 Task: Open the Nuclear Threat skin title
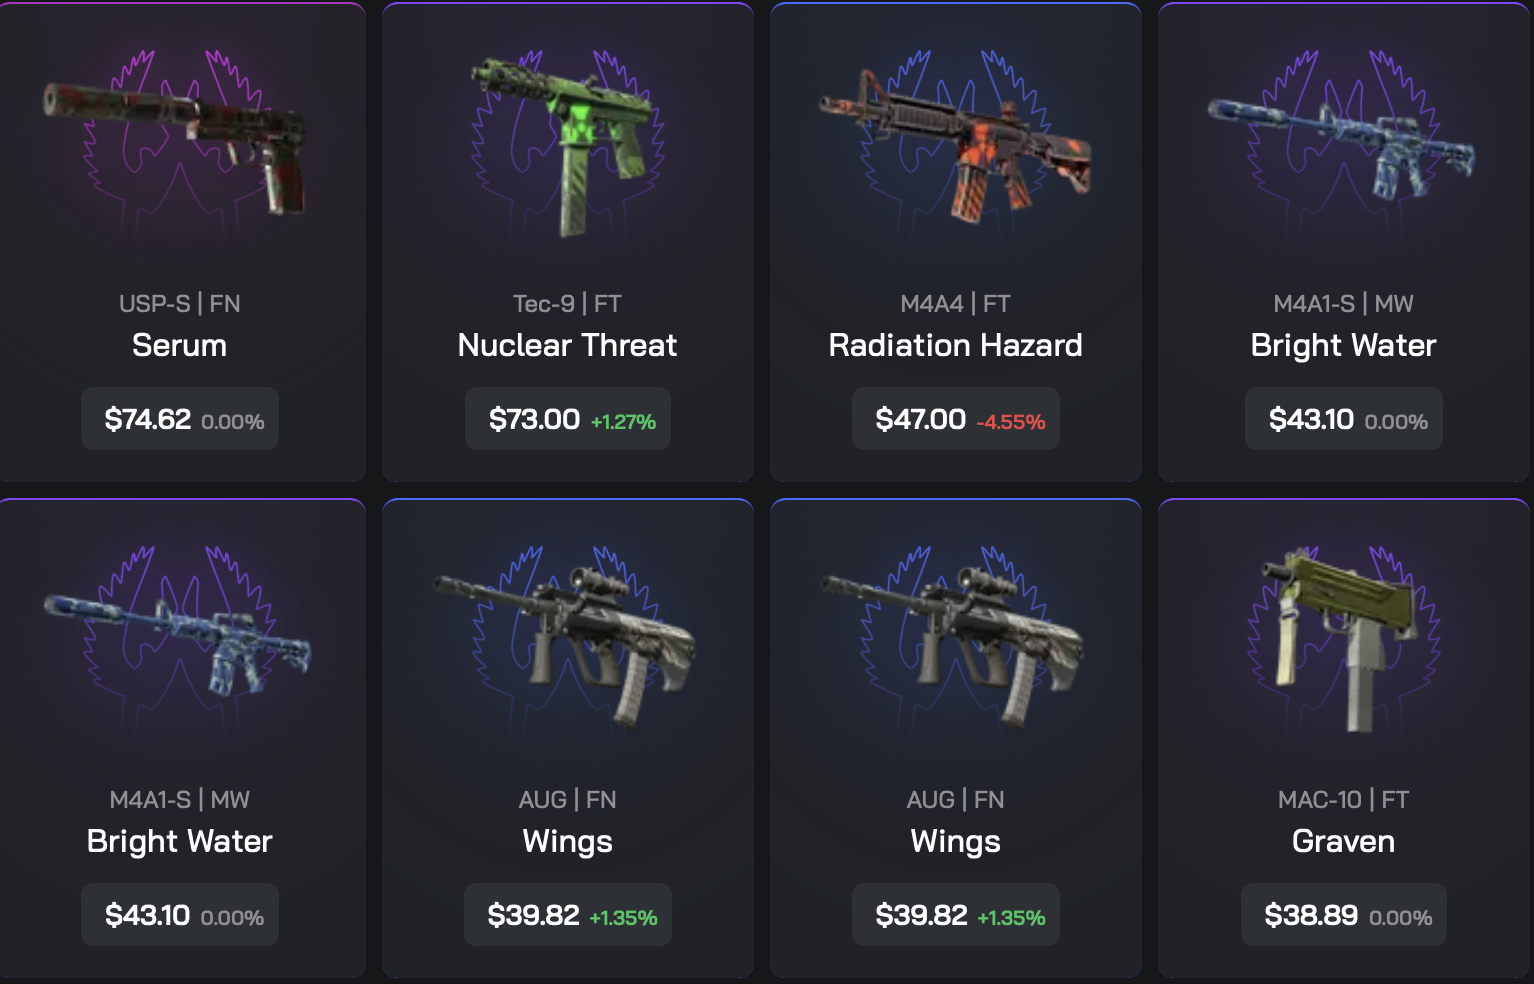567,346
